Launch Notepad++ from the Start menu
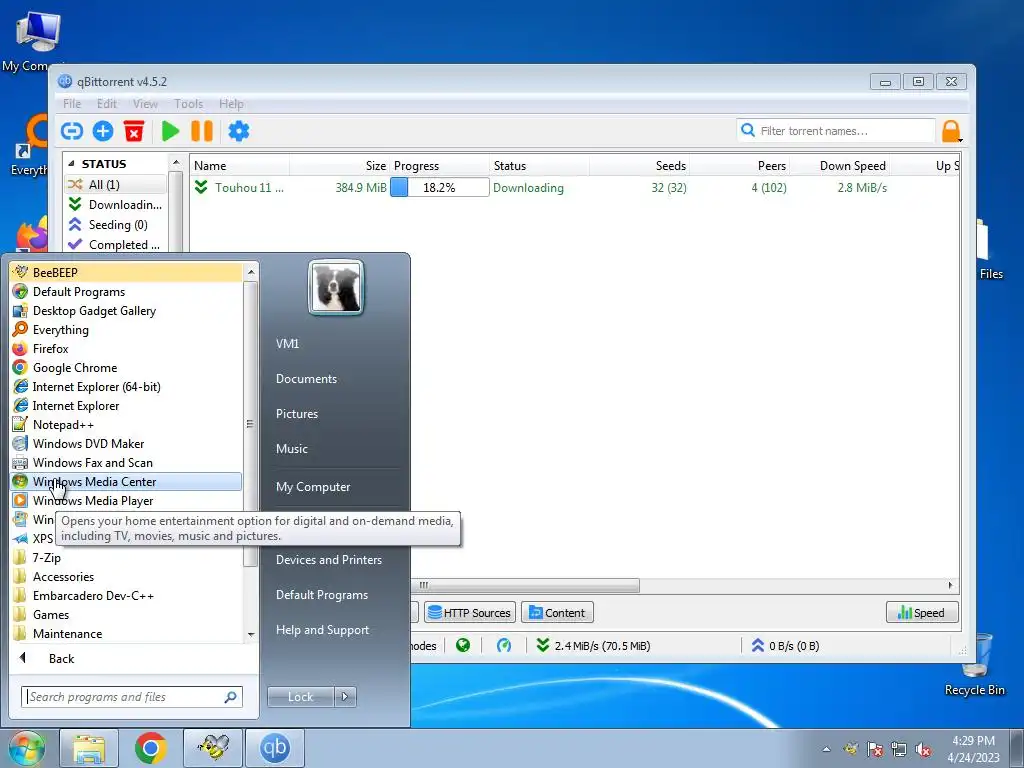 coord(126,424)
